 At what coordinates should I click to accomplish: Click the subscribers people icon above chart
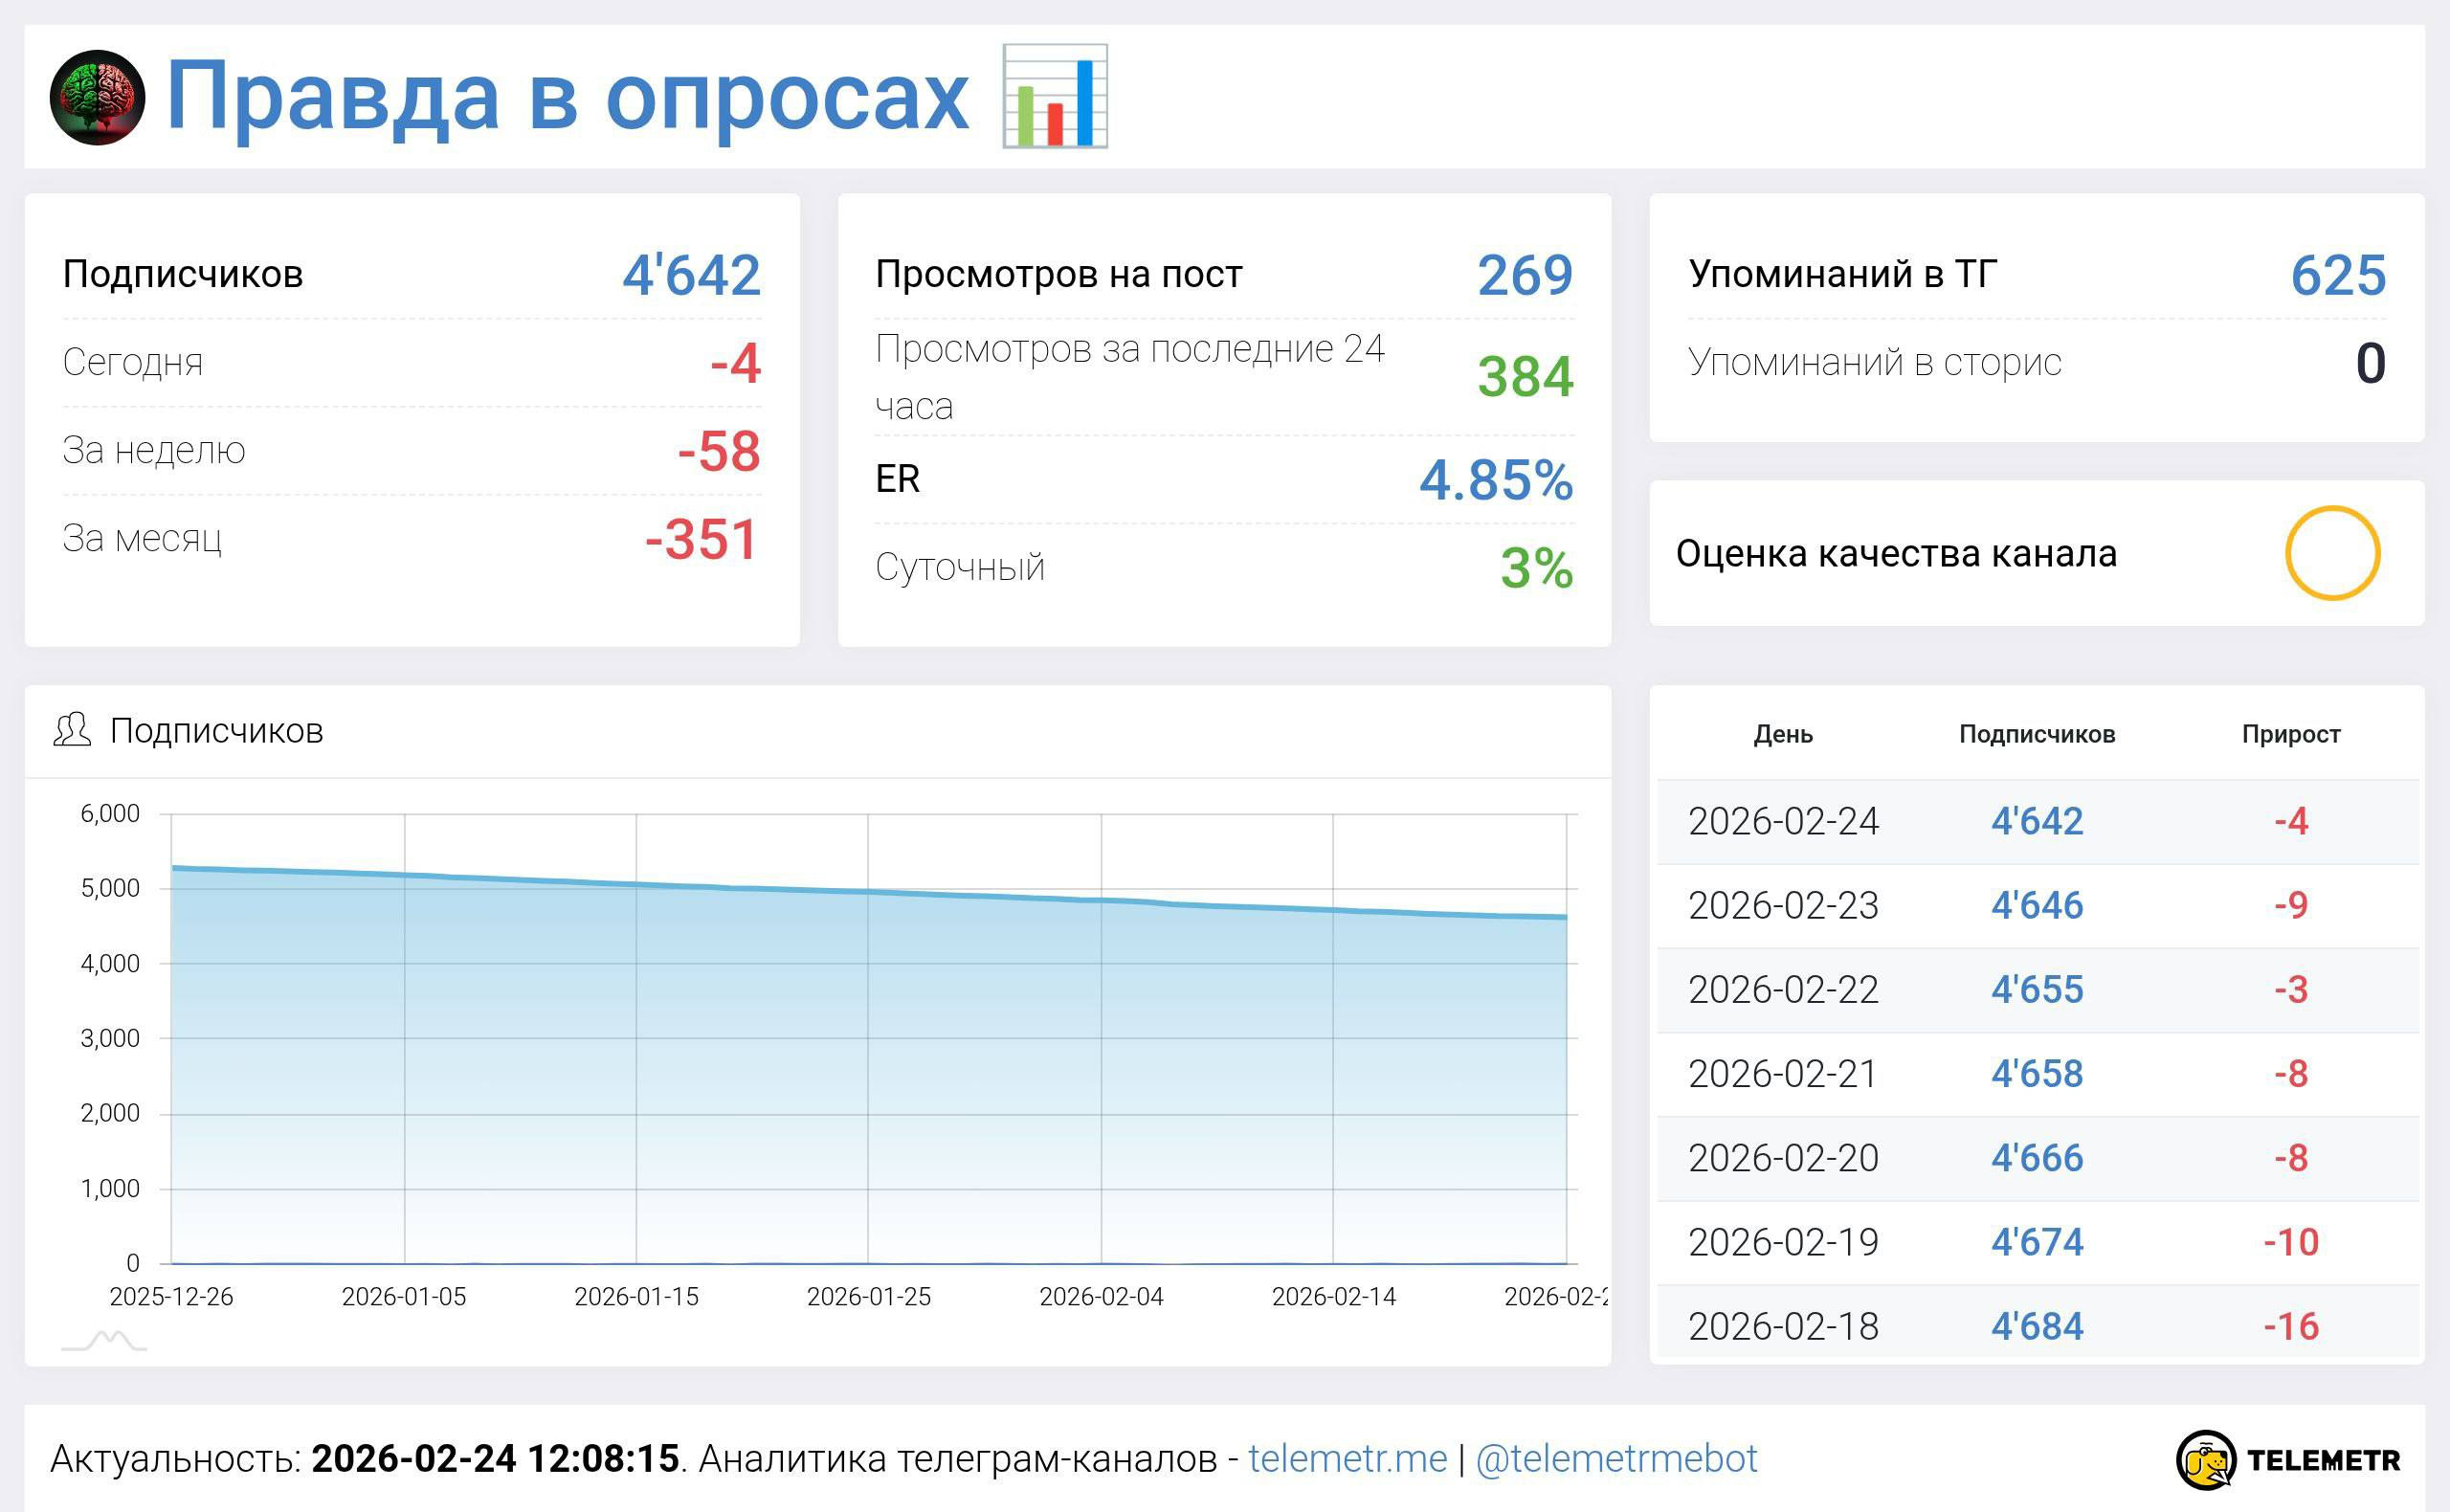pyautogui.click(x=72, y=731)
